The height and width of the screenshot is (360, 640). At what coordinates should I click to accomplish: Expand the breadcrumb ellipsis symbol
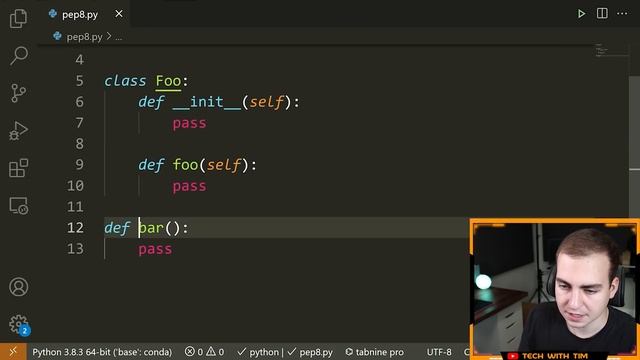[118, 37]
